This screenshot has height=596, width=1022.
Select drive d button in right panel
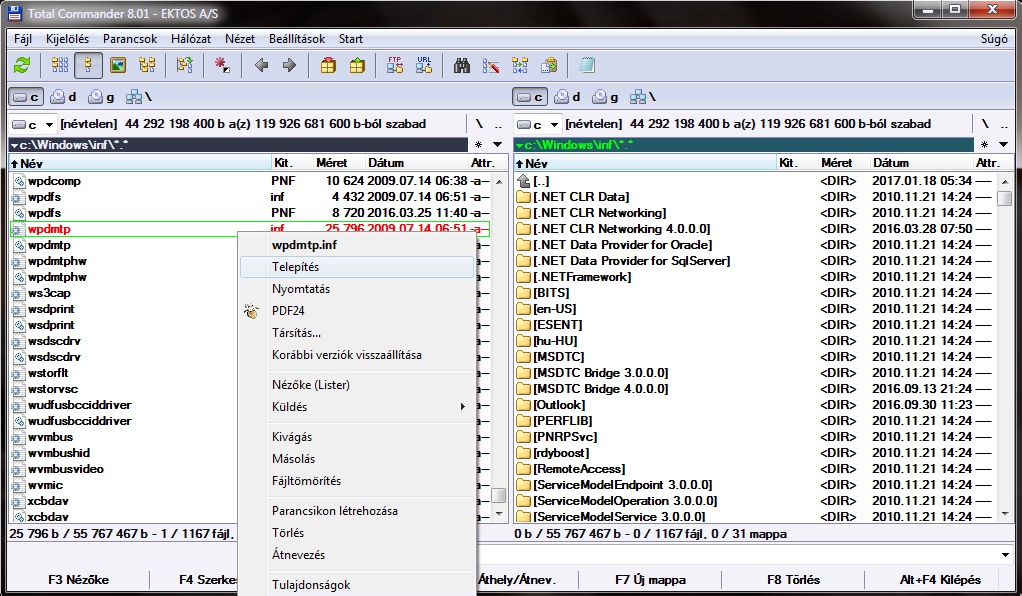click(x=568, y=97)
